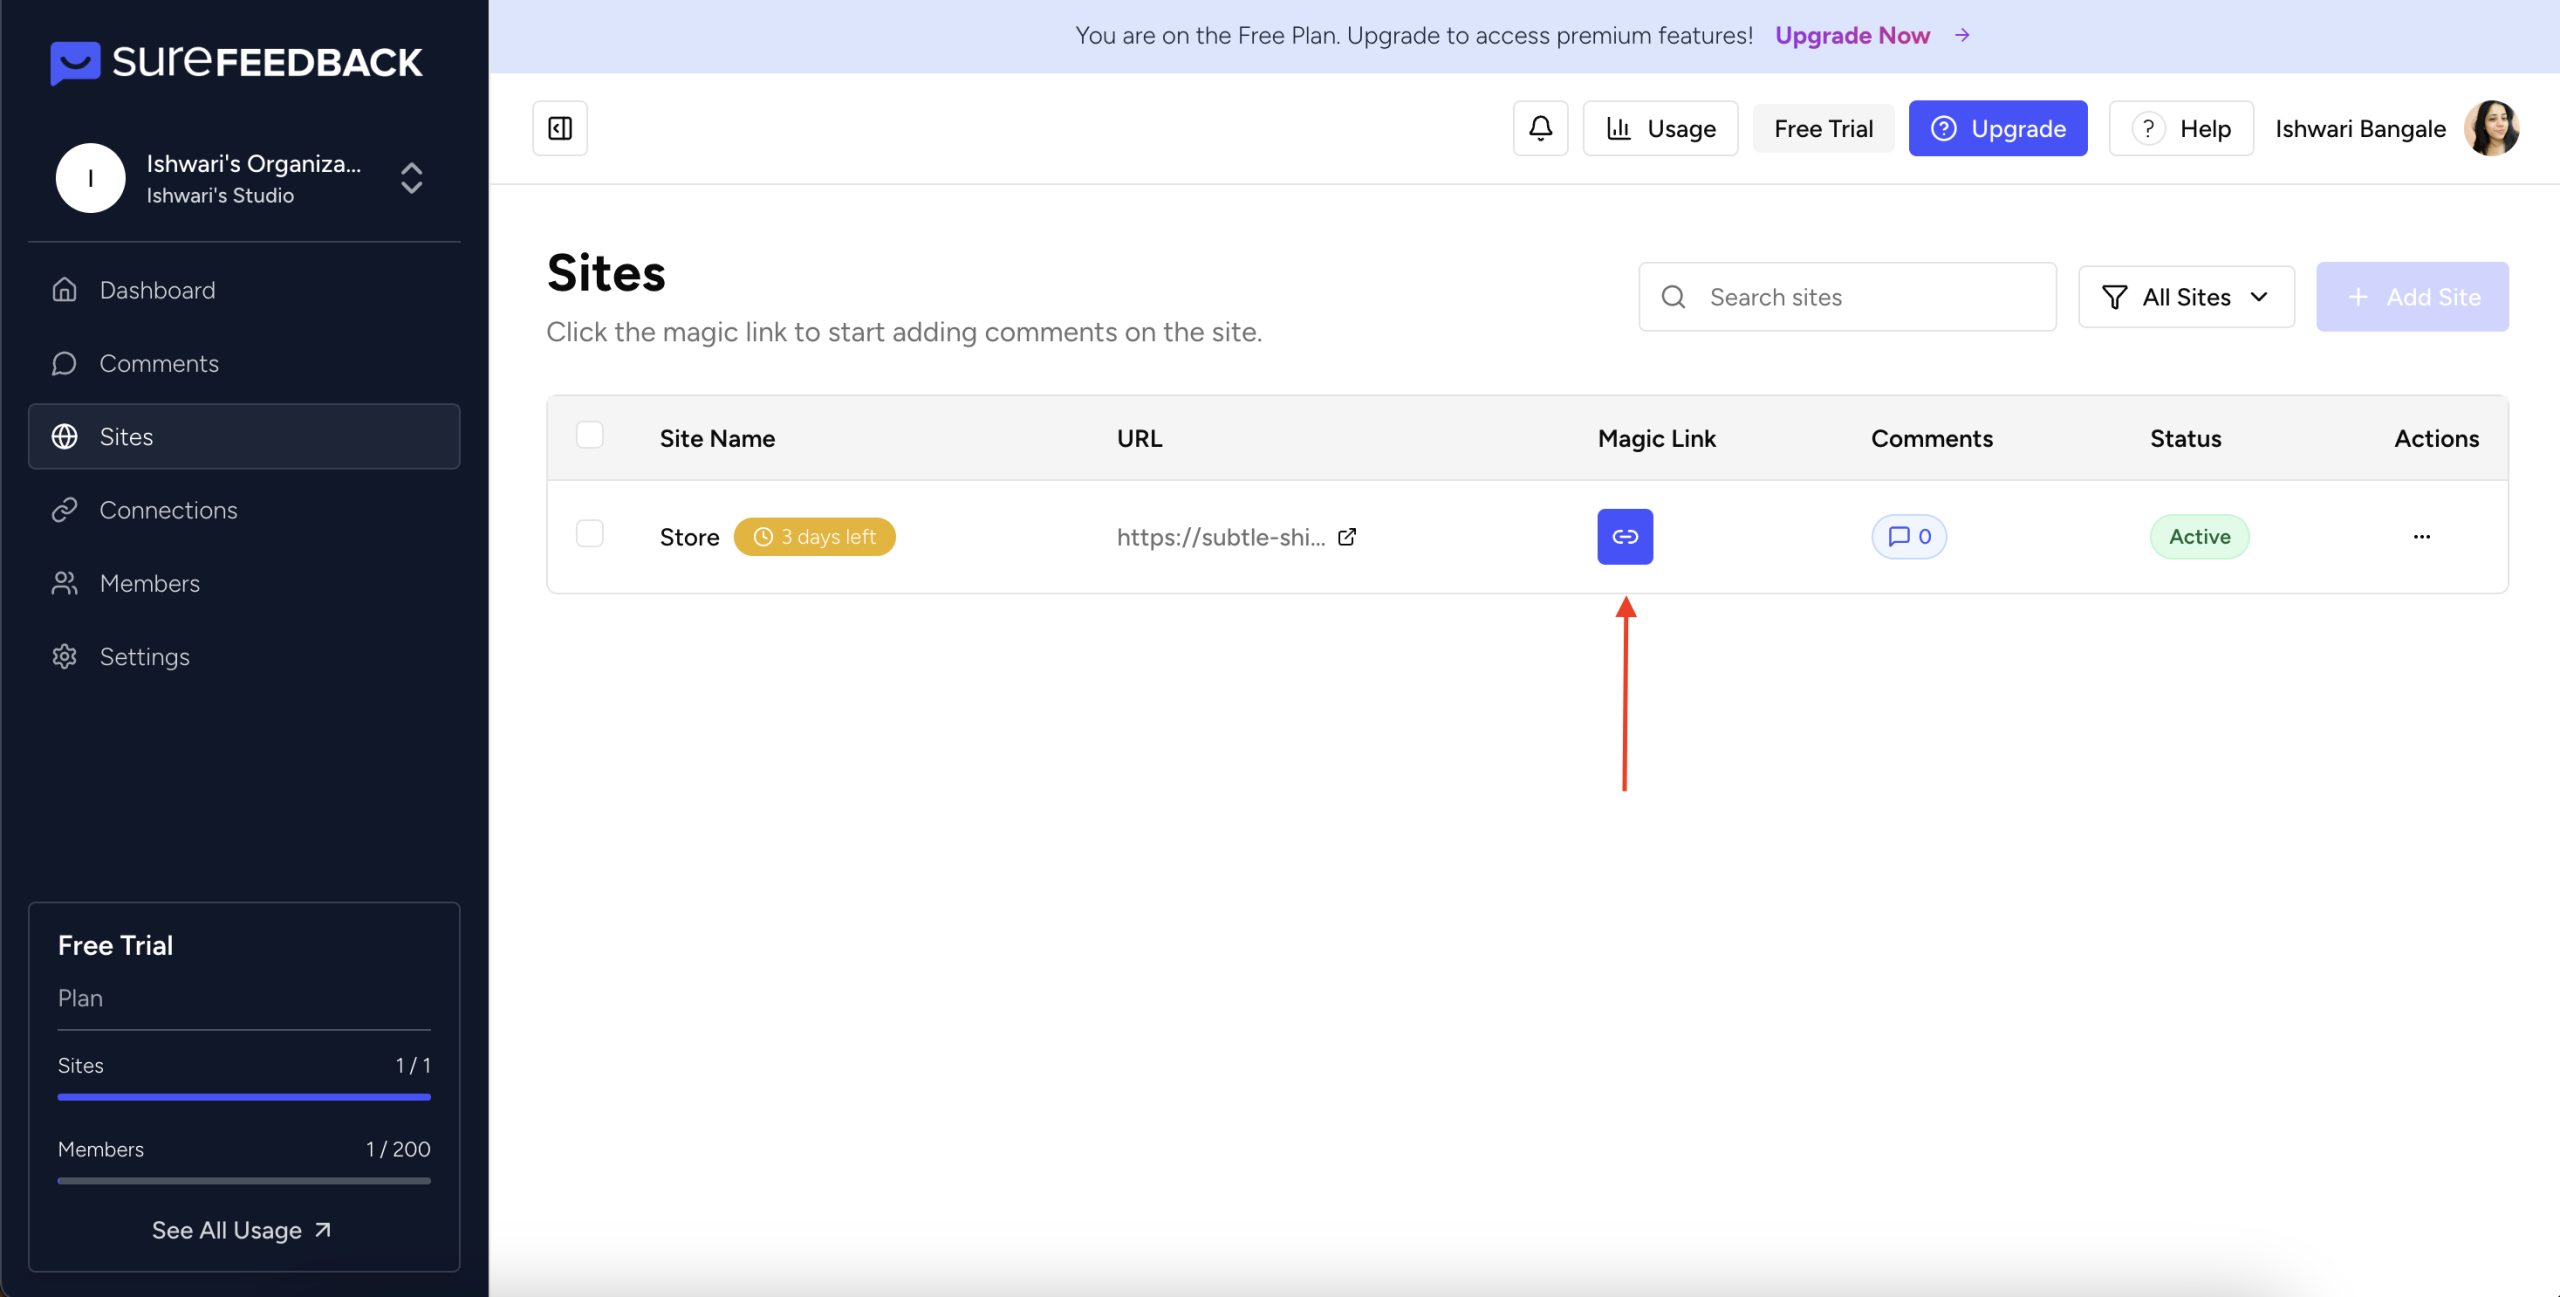Click the Usage chart button
This screenshot has height=1297, width=2560.
(1660, 128)
